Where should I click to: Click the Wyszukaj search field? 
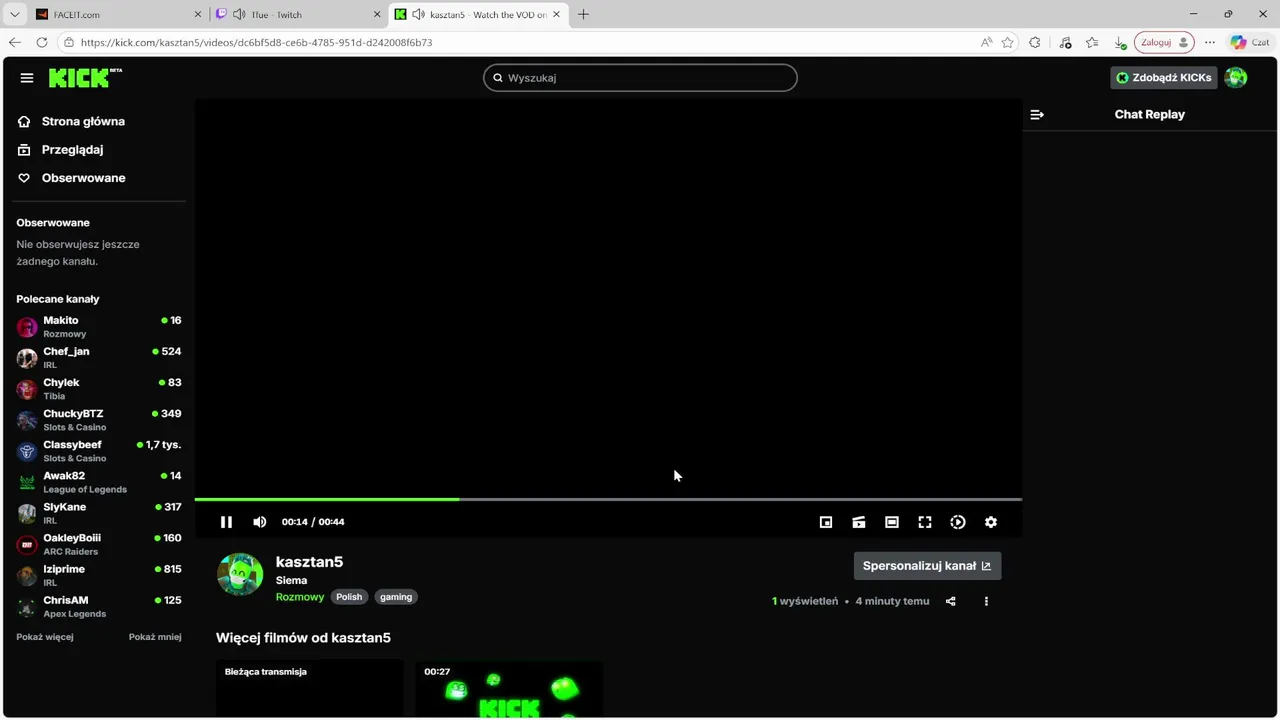pos(640,78)
